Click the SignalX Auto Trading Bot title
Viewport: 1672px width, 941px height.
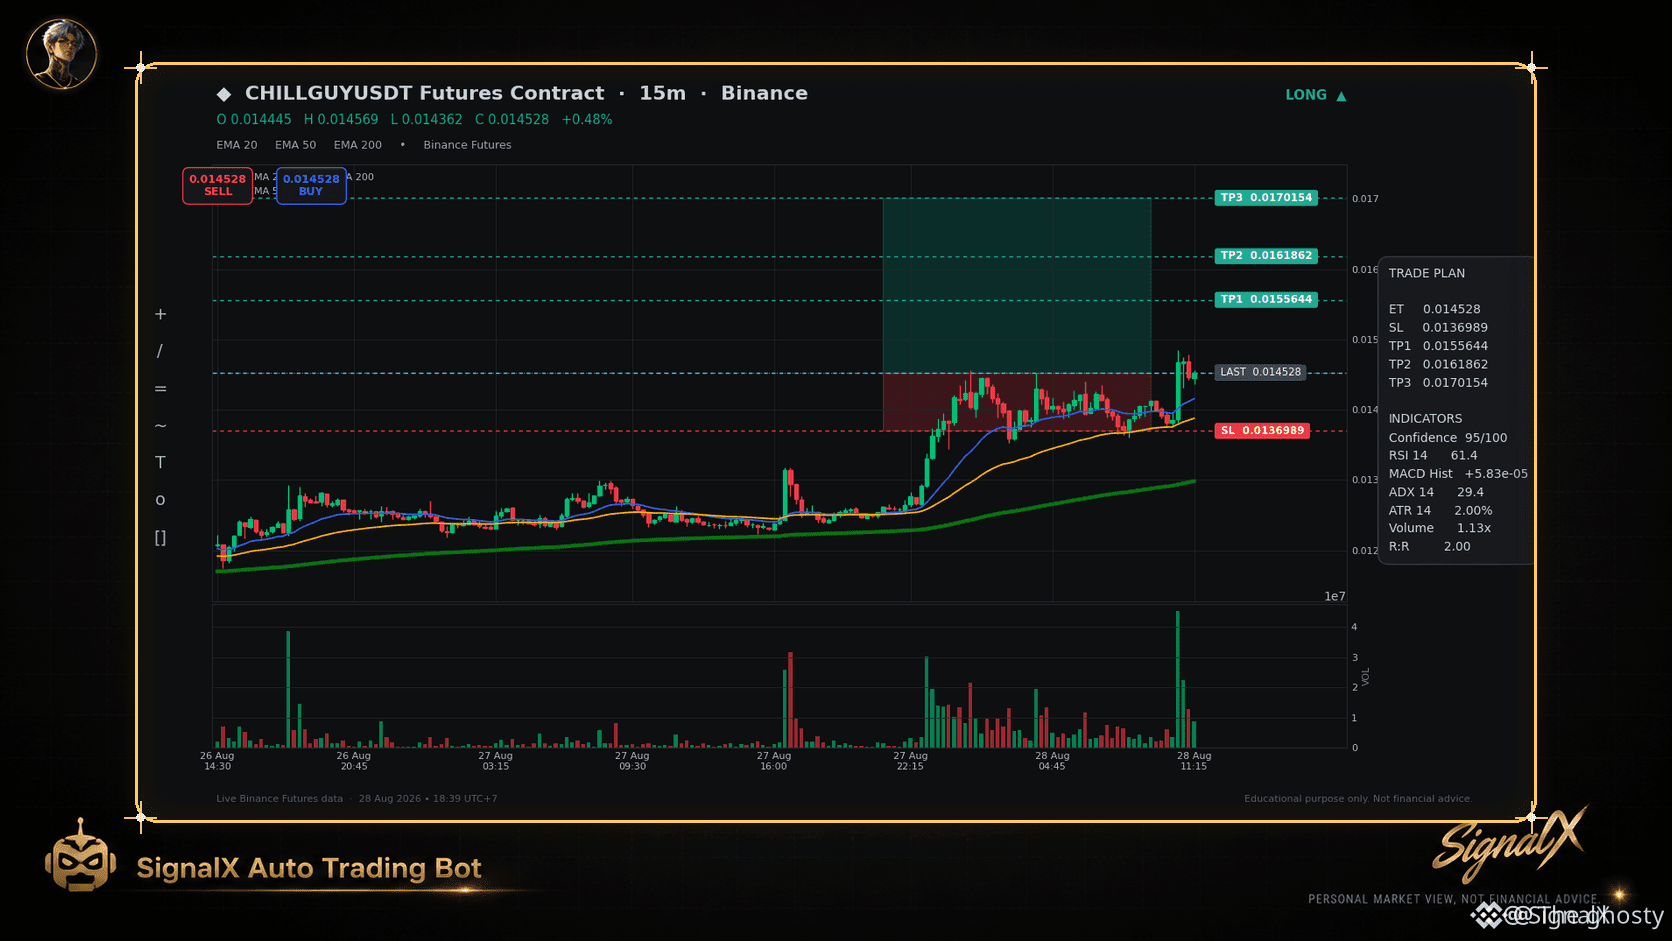(x=309, y=868)
